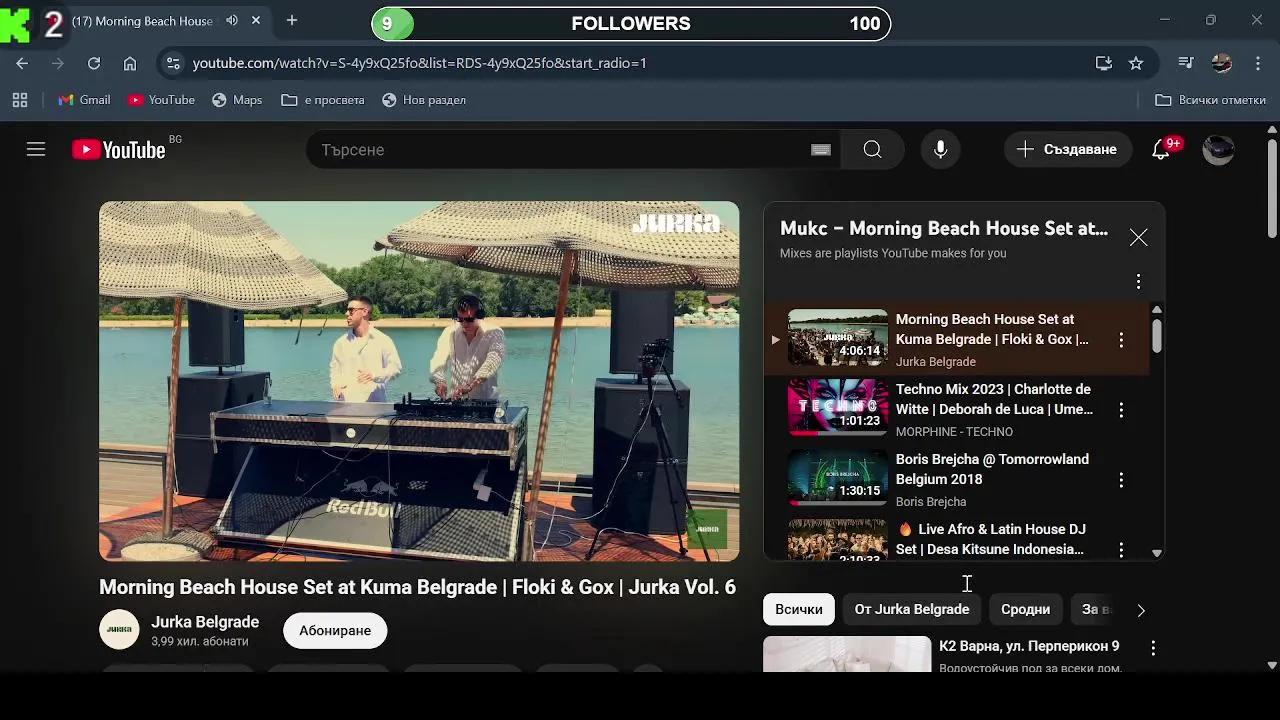Click the search magnifier button
Screen dimensions: 1280x720
[872, 150]
